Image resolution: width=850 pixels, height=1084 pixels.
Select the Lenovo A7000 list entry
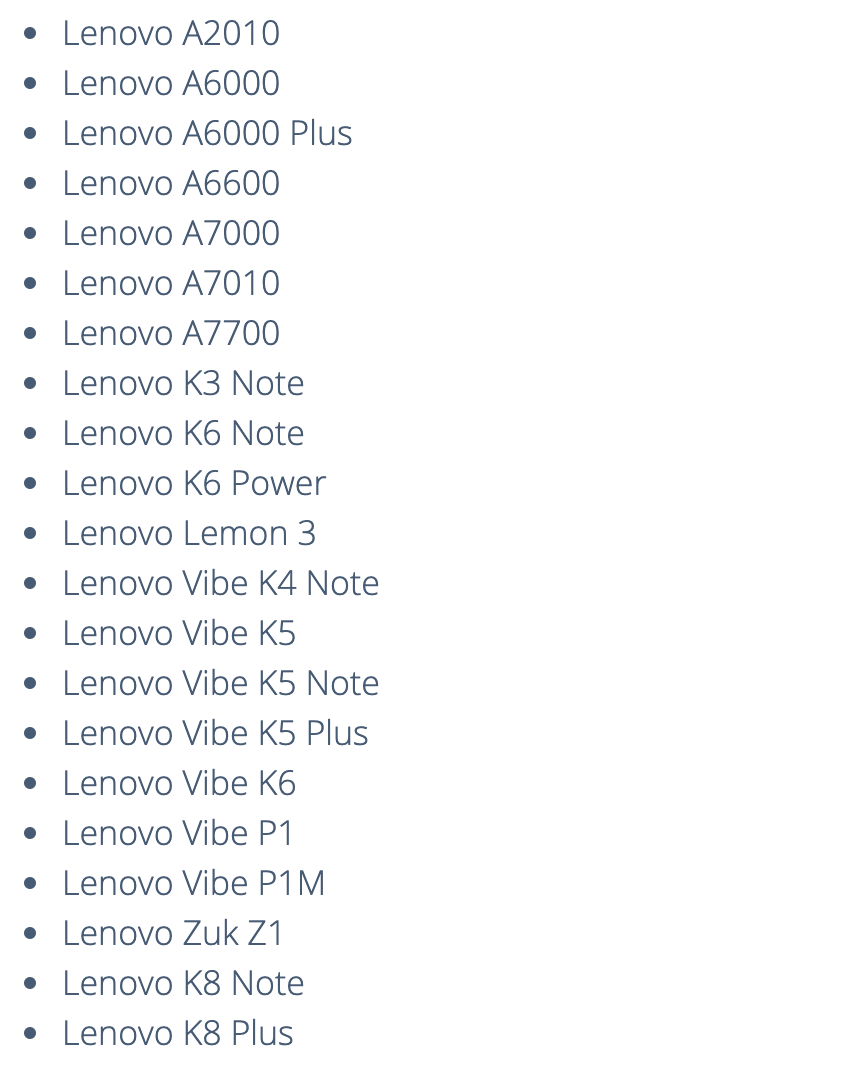coord(171,233)
